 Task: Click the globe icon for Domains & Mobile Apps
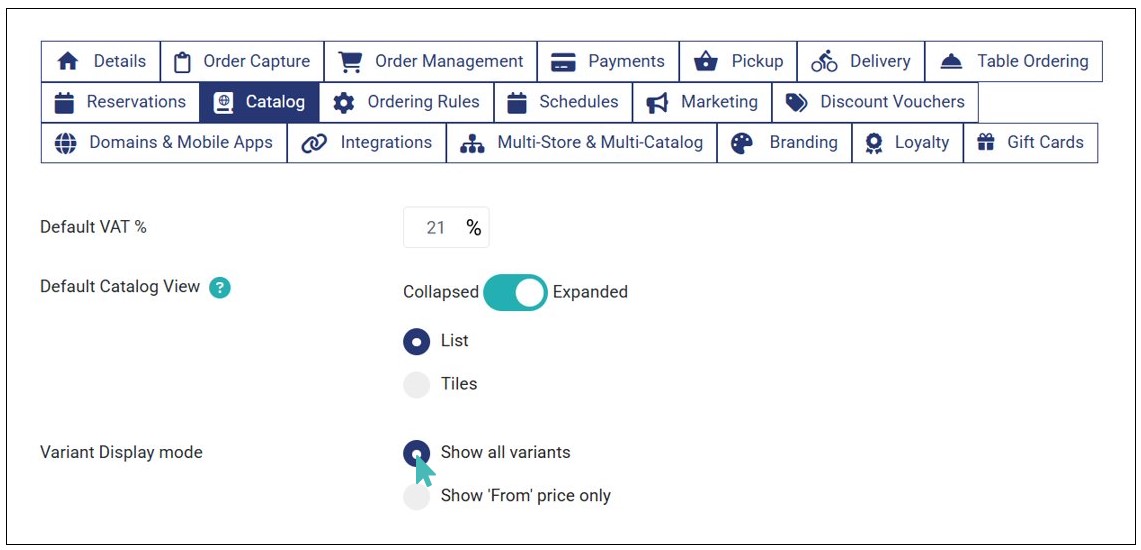coord(65,143)
